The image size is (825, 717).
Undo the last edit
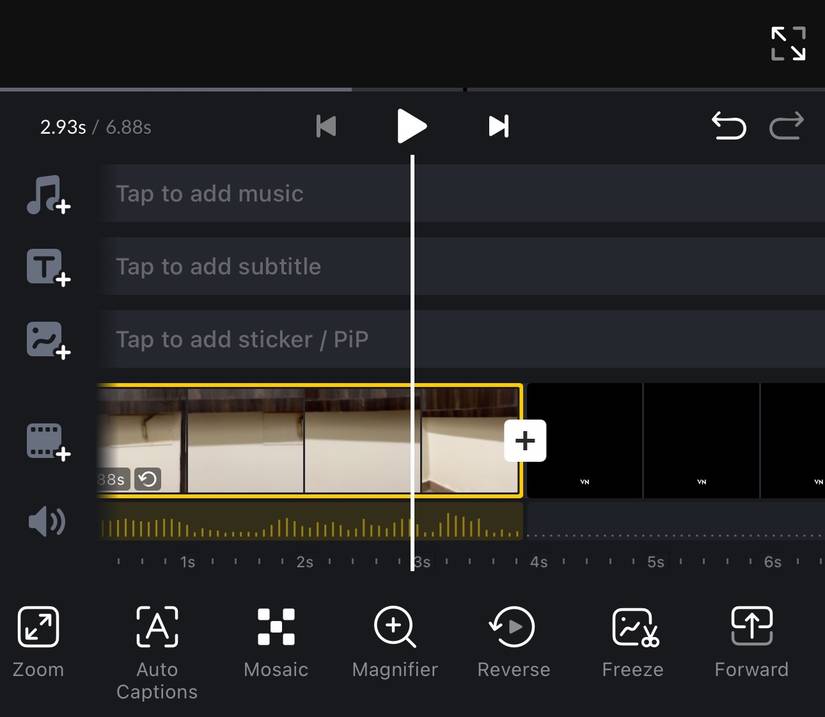[730, 126]
